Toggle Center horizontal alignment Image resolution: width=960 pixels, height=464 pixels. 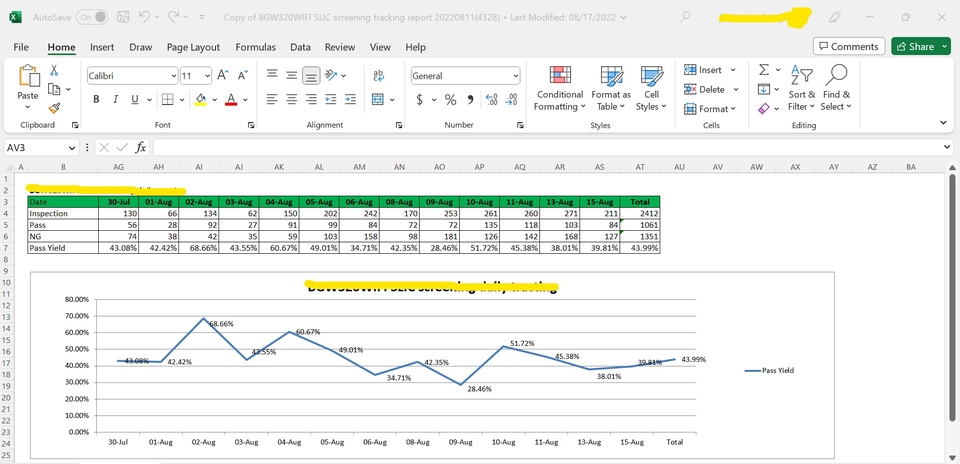[x=292, y=99]
